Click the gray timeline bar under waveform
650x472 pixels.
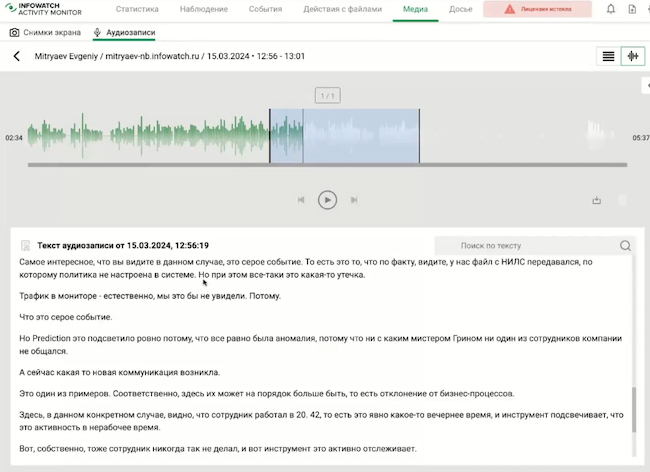coord(327,165)
